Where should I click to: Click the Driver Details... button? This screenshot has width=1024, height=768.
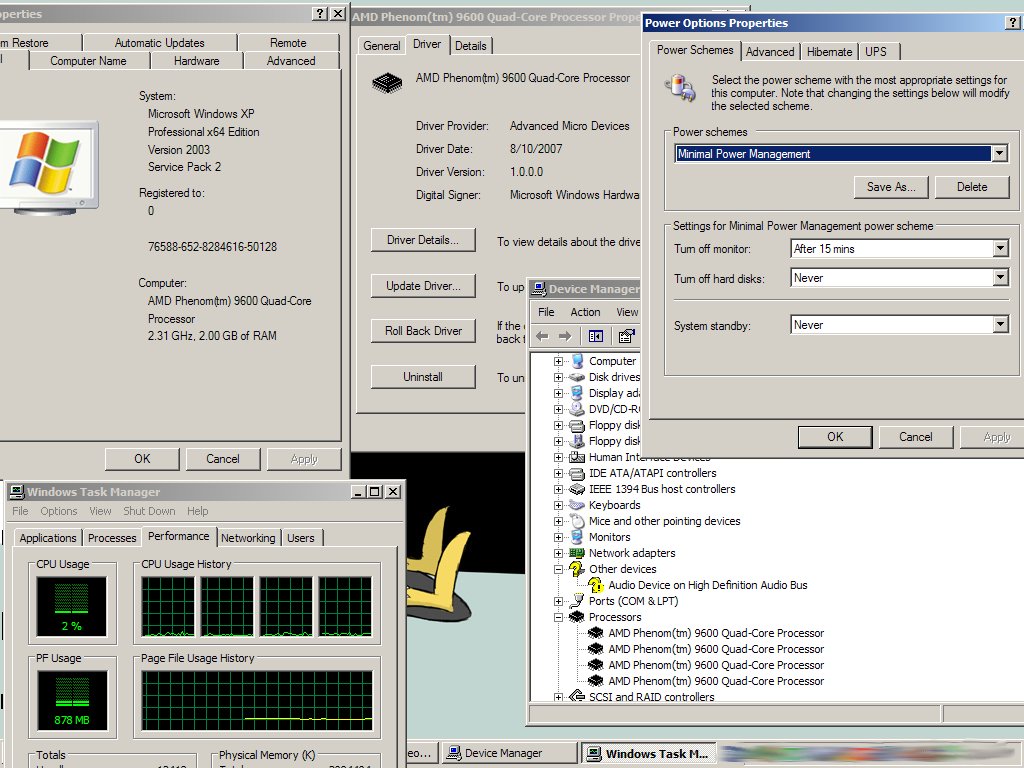click(423, 240)
